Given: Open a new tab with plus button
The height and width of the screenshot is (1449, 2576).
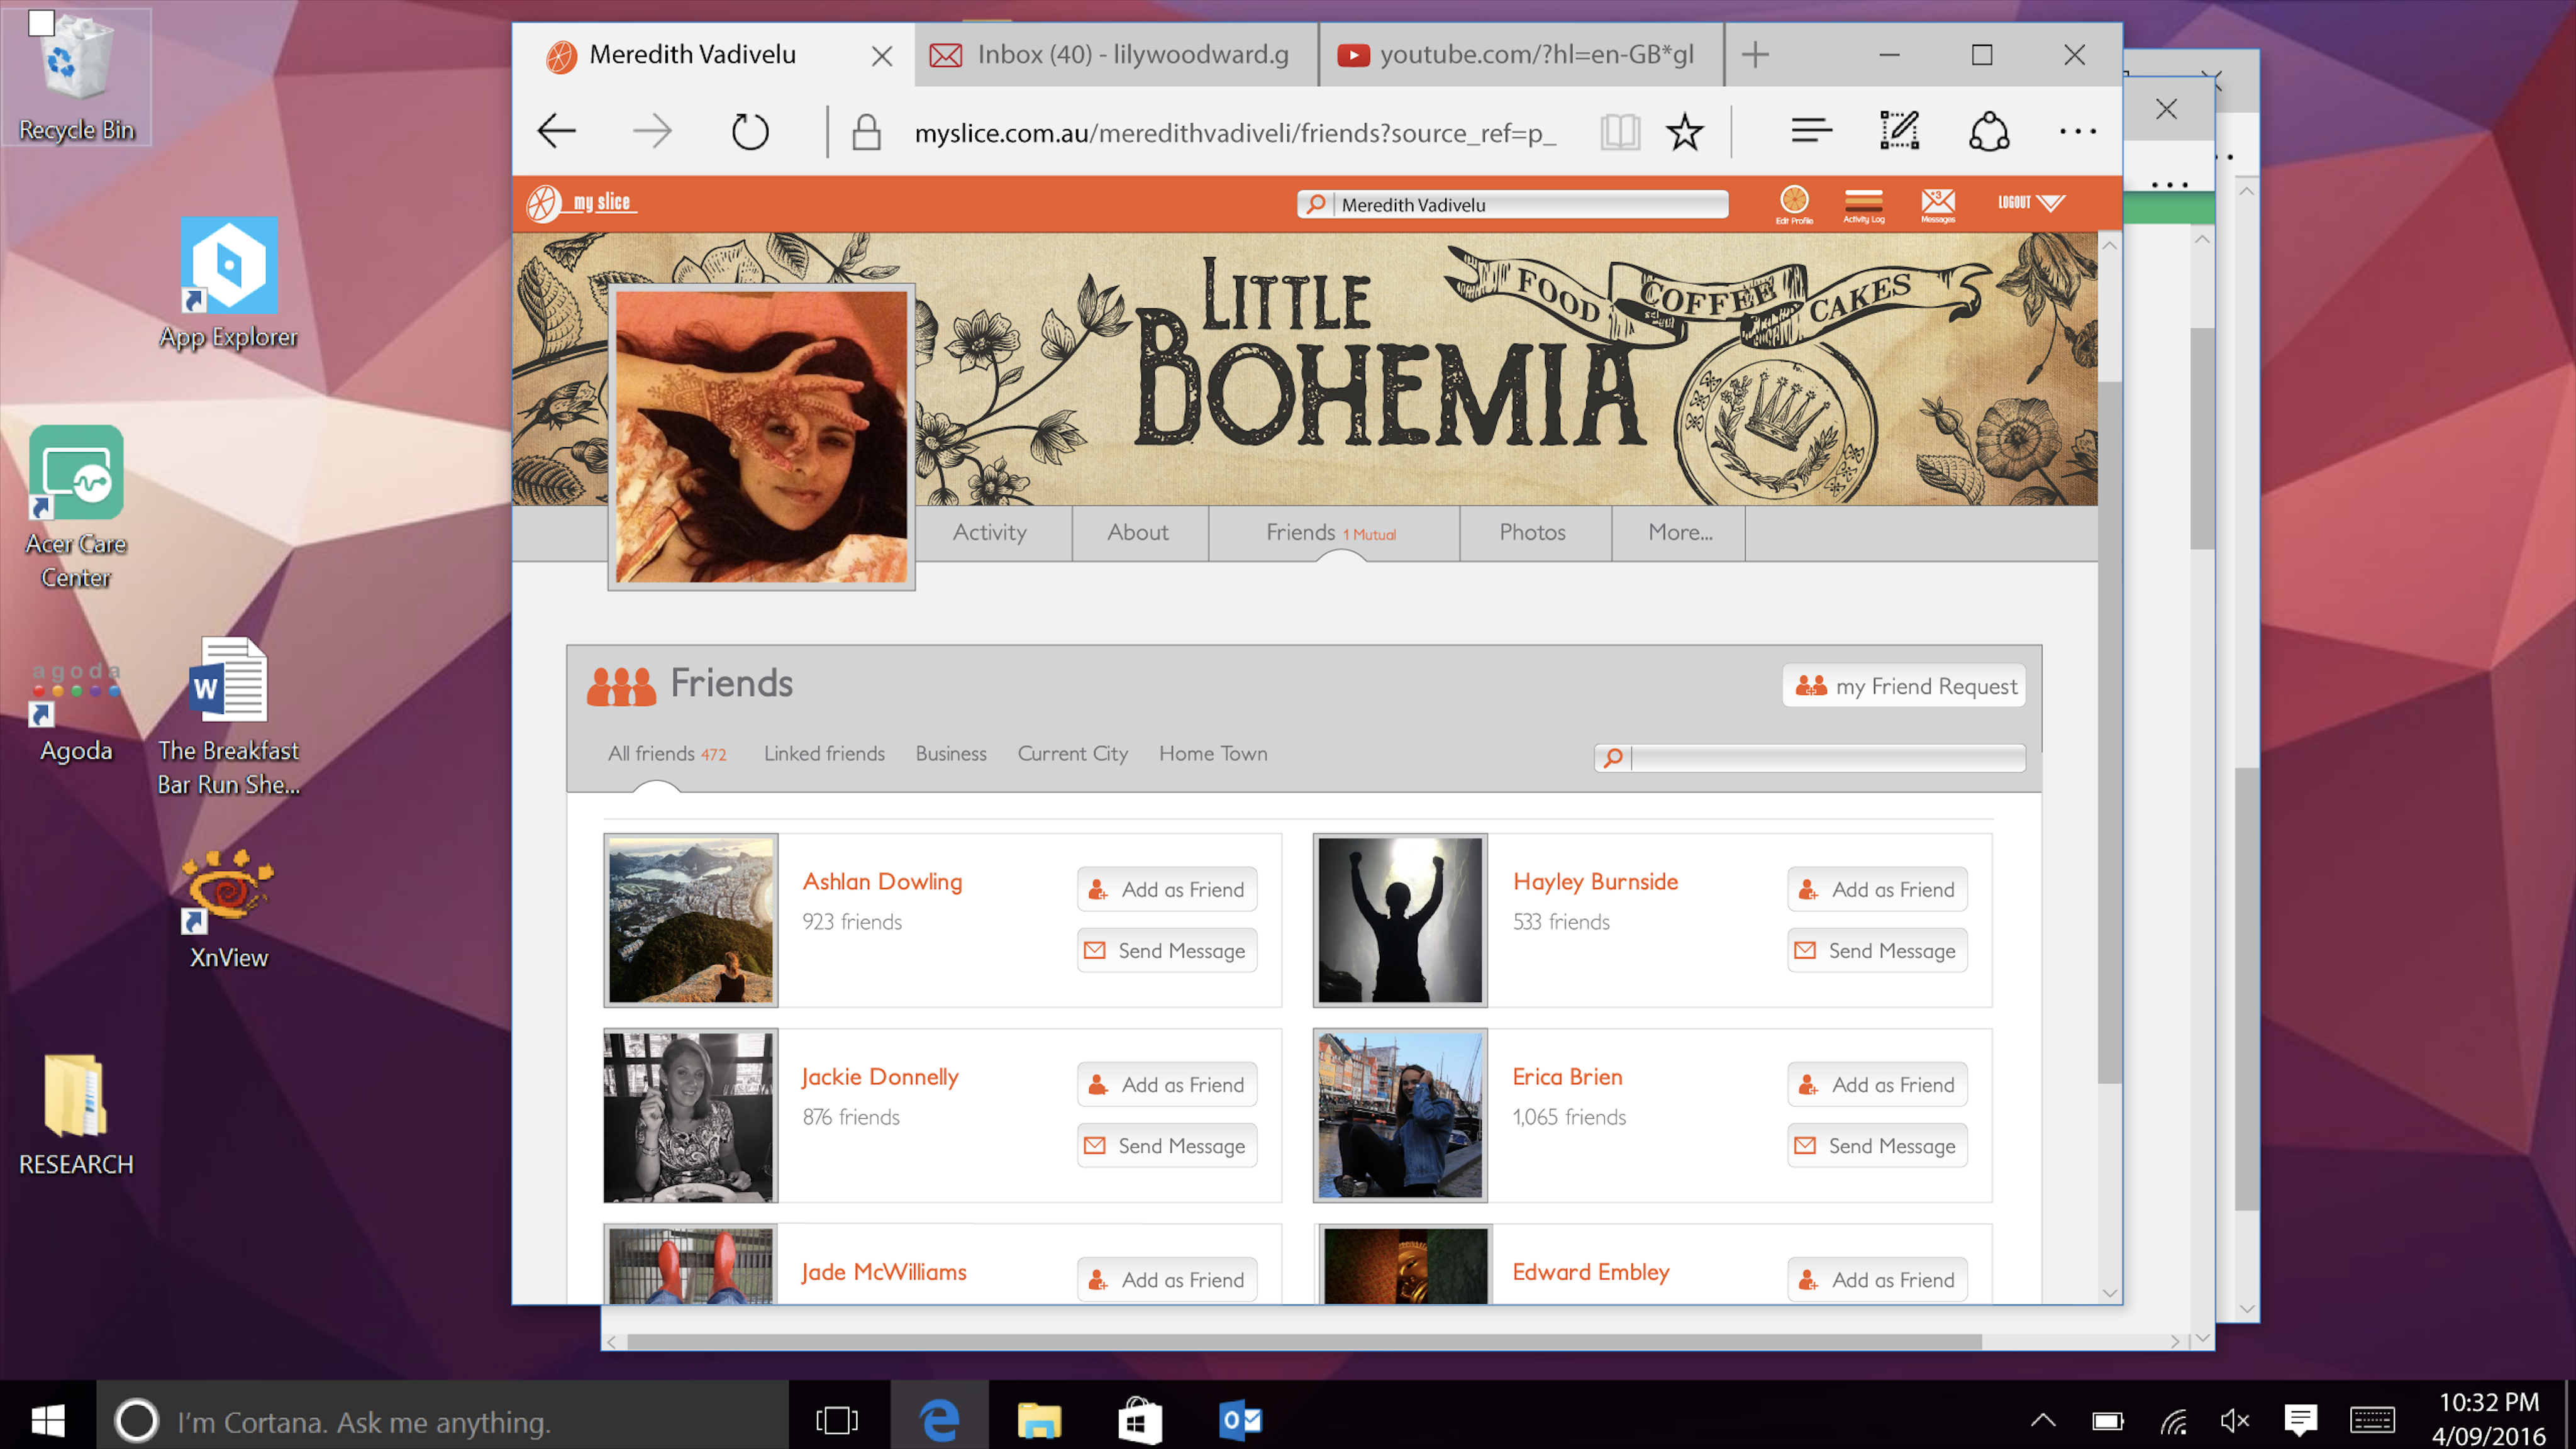Looking at the screenshot, I should pos(1755,54).
